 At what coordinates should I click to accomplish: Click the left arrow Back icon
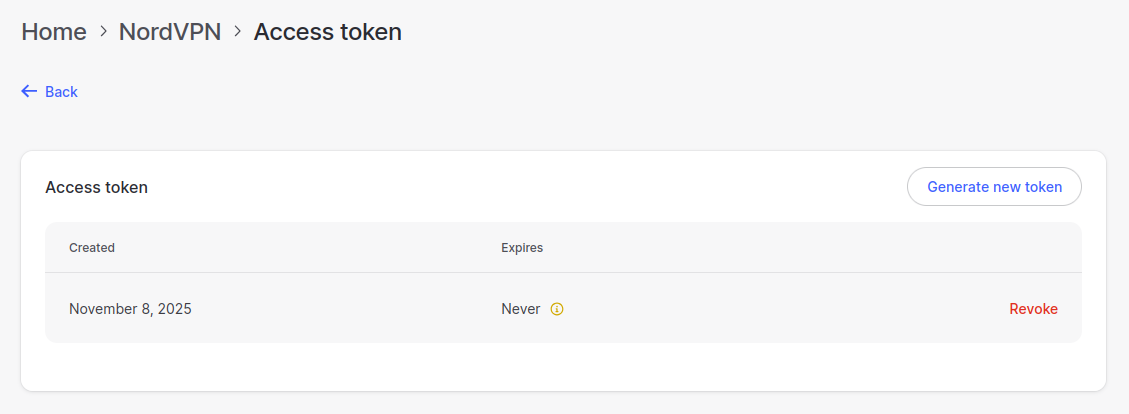pyautogui.click(x=29, y=92)
